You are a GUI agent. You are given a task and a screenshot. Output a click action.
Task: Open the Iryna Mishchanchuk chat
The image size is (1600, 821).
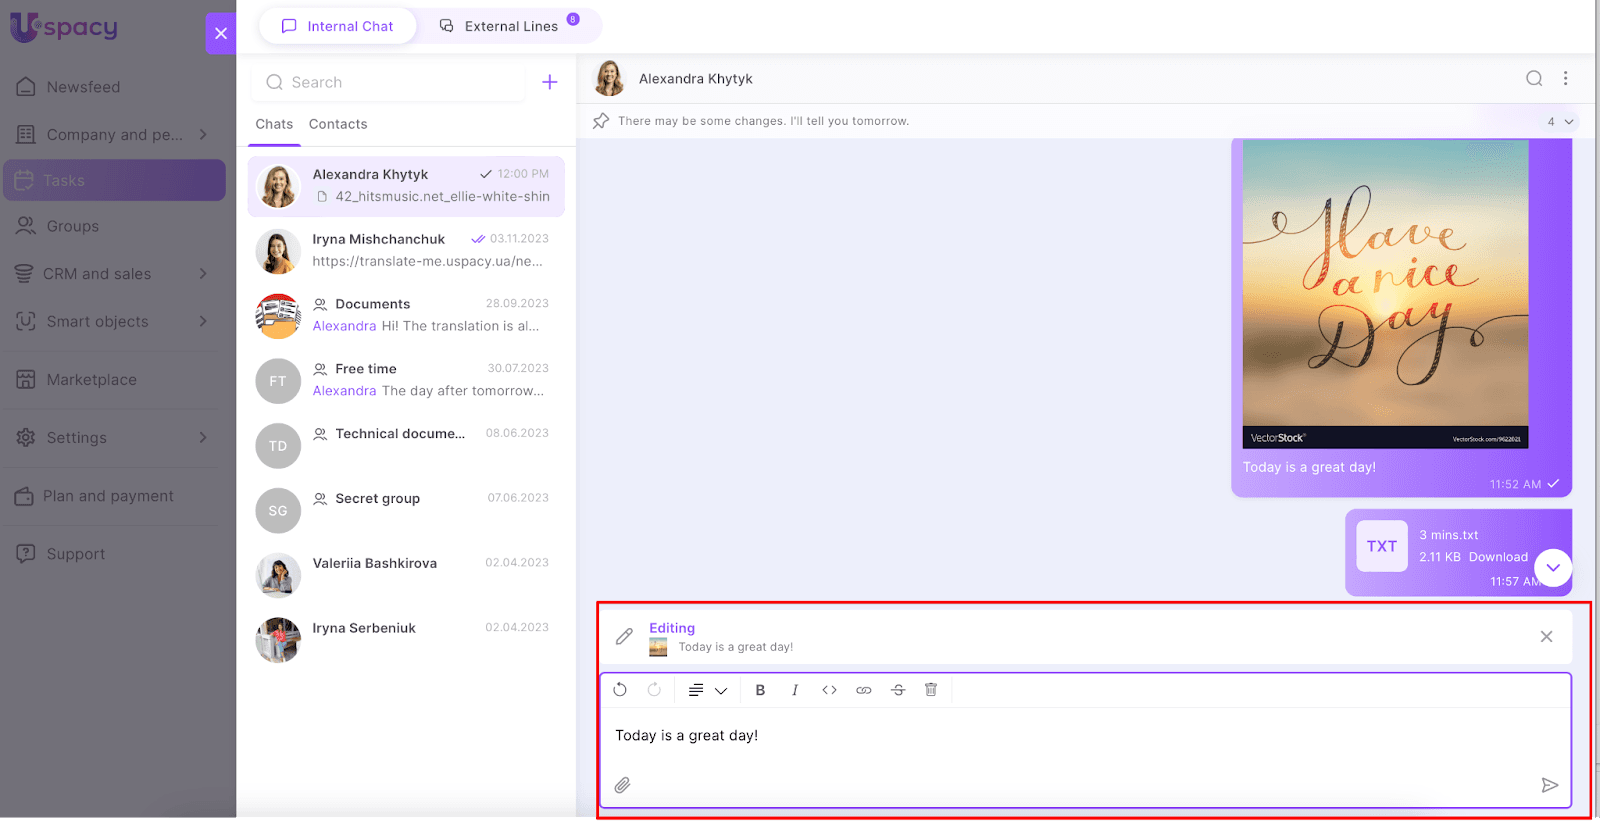point(406,250)
